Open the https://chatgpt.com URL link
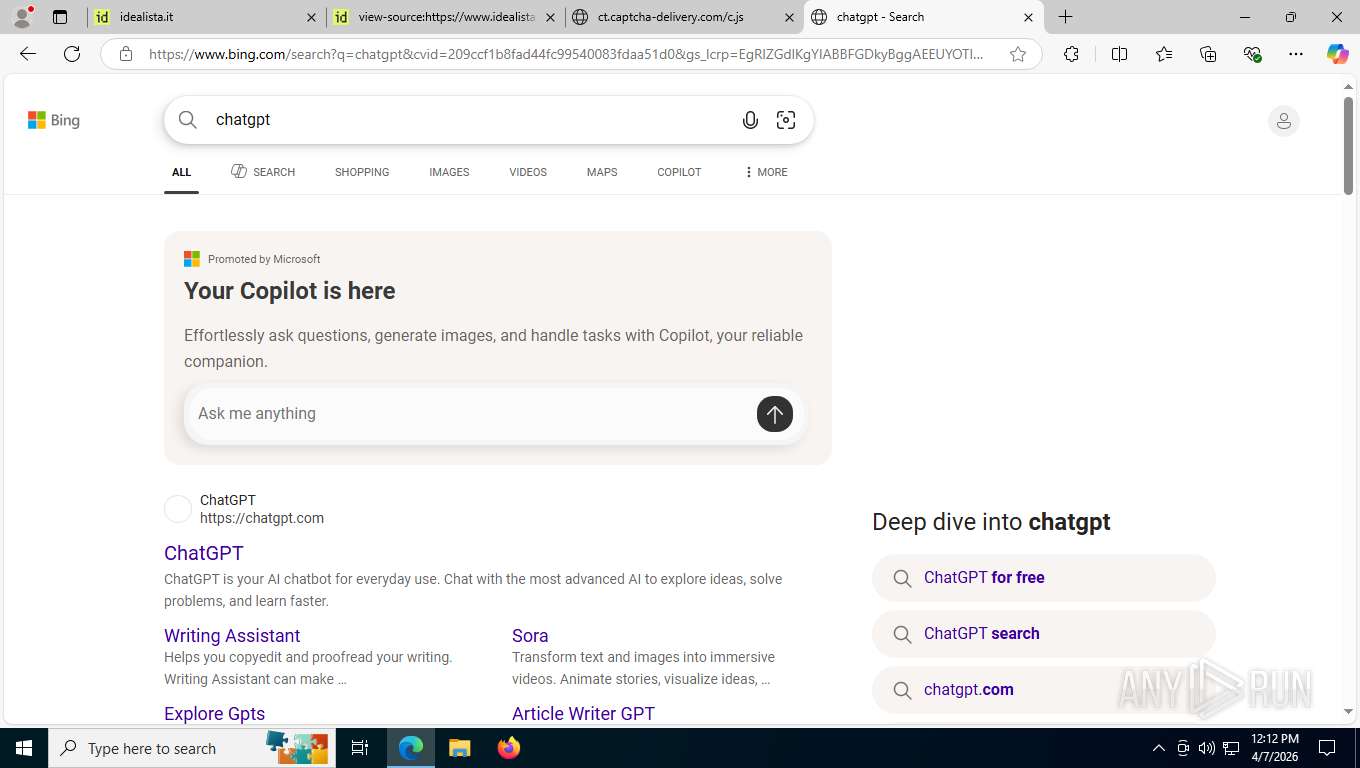Image resolution: width=1360 pixels, height=768 pixels. (262, 518)
